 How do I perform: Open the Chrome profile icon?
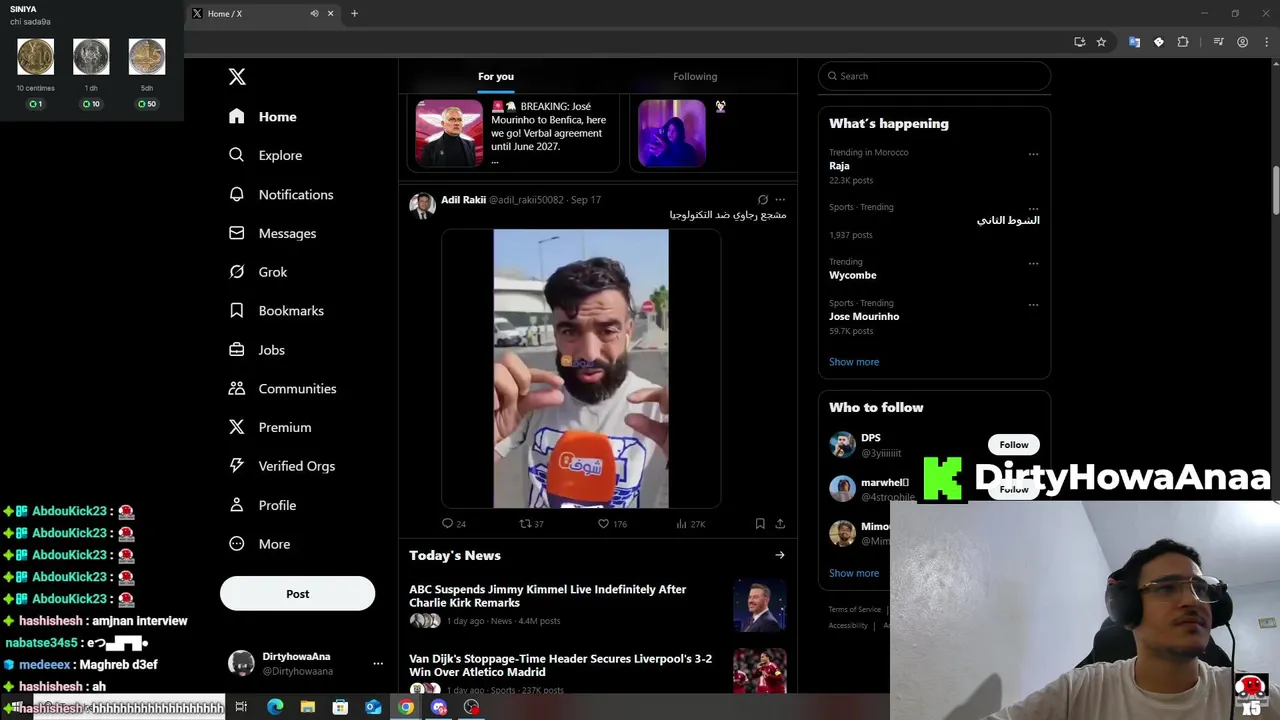point(1242,42)
